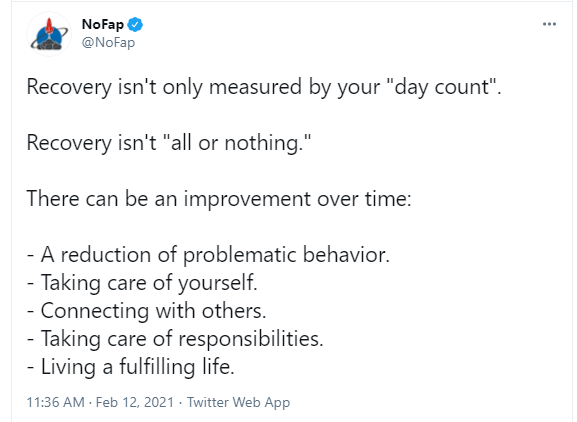Select the 'Taking care of responsibilities' line
This screenshot has height=422, width=577.
pos(175,339)
